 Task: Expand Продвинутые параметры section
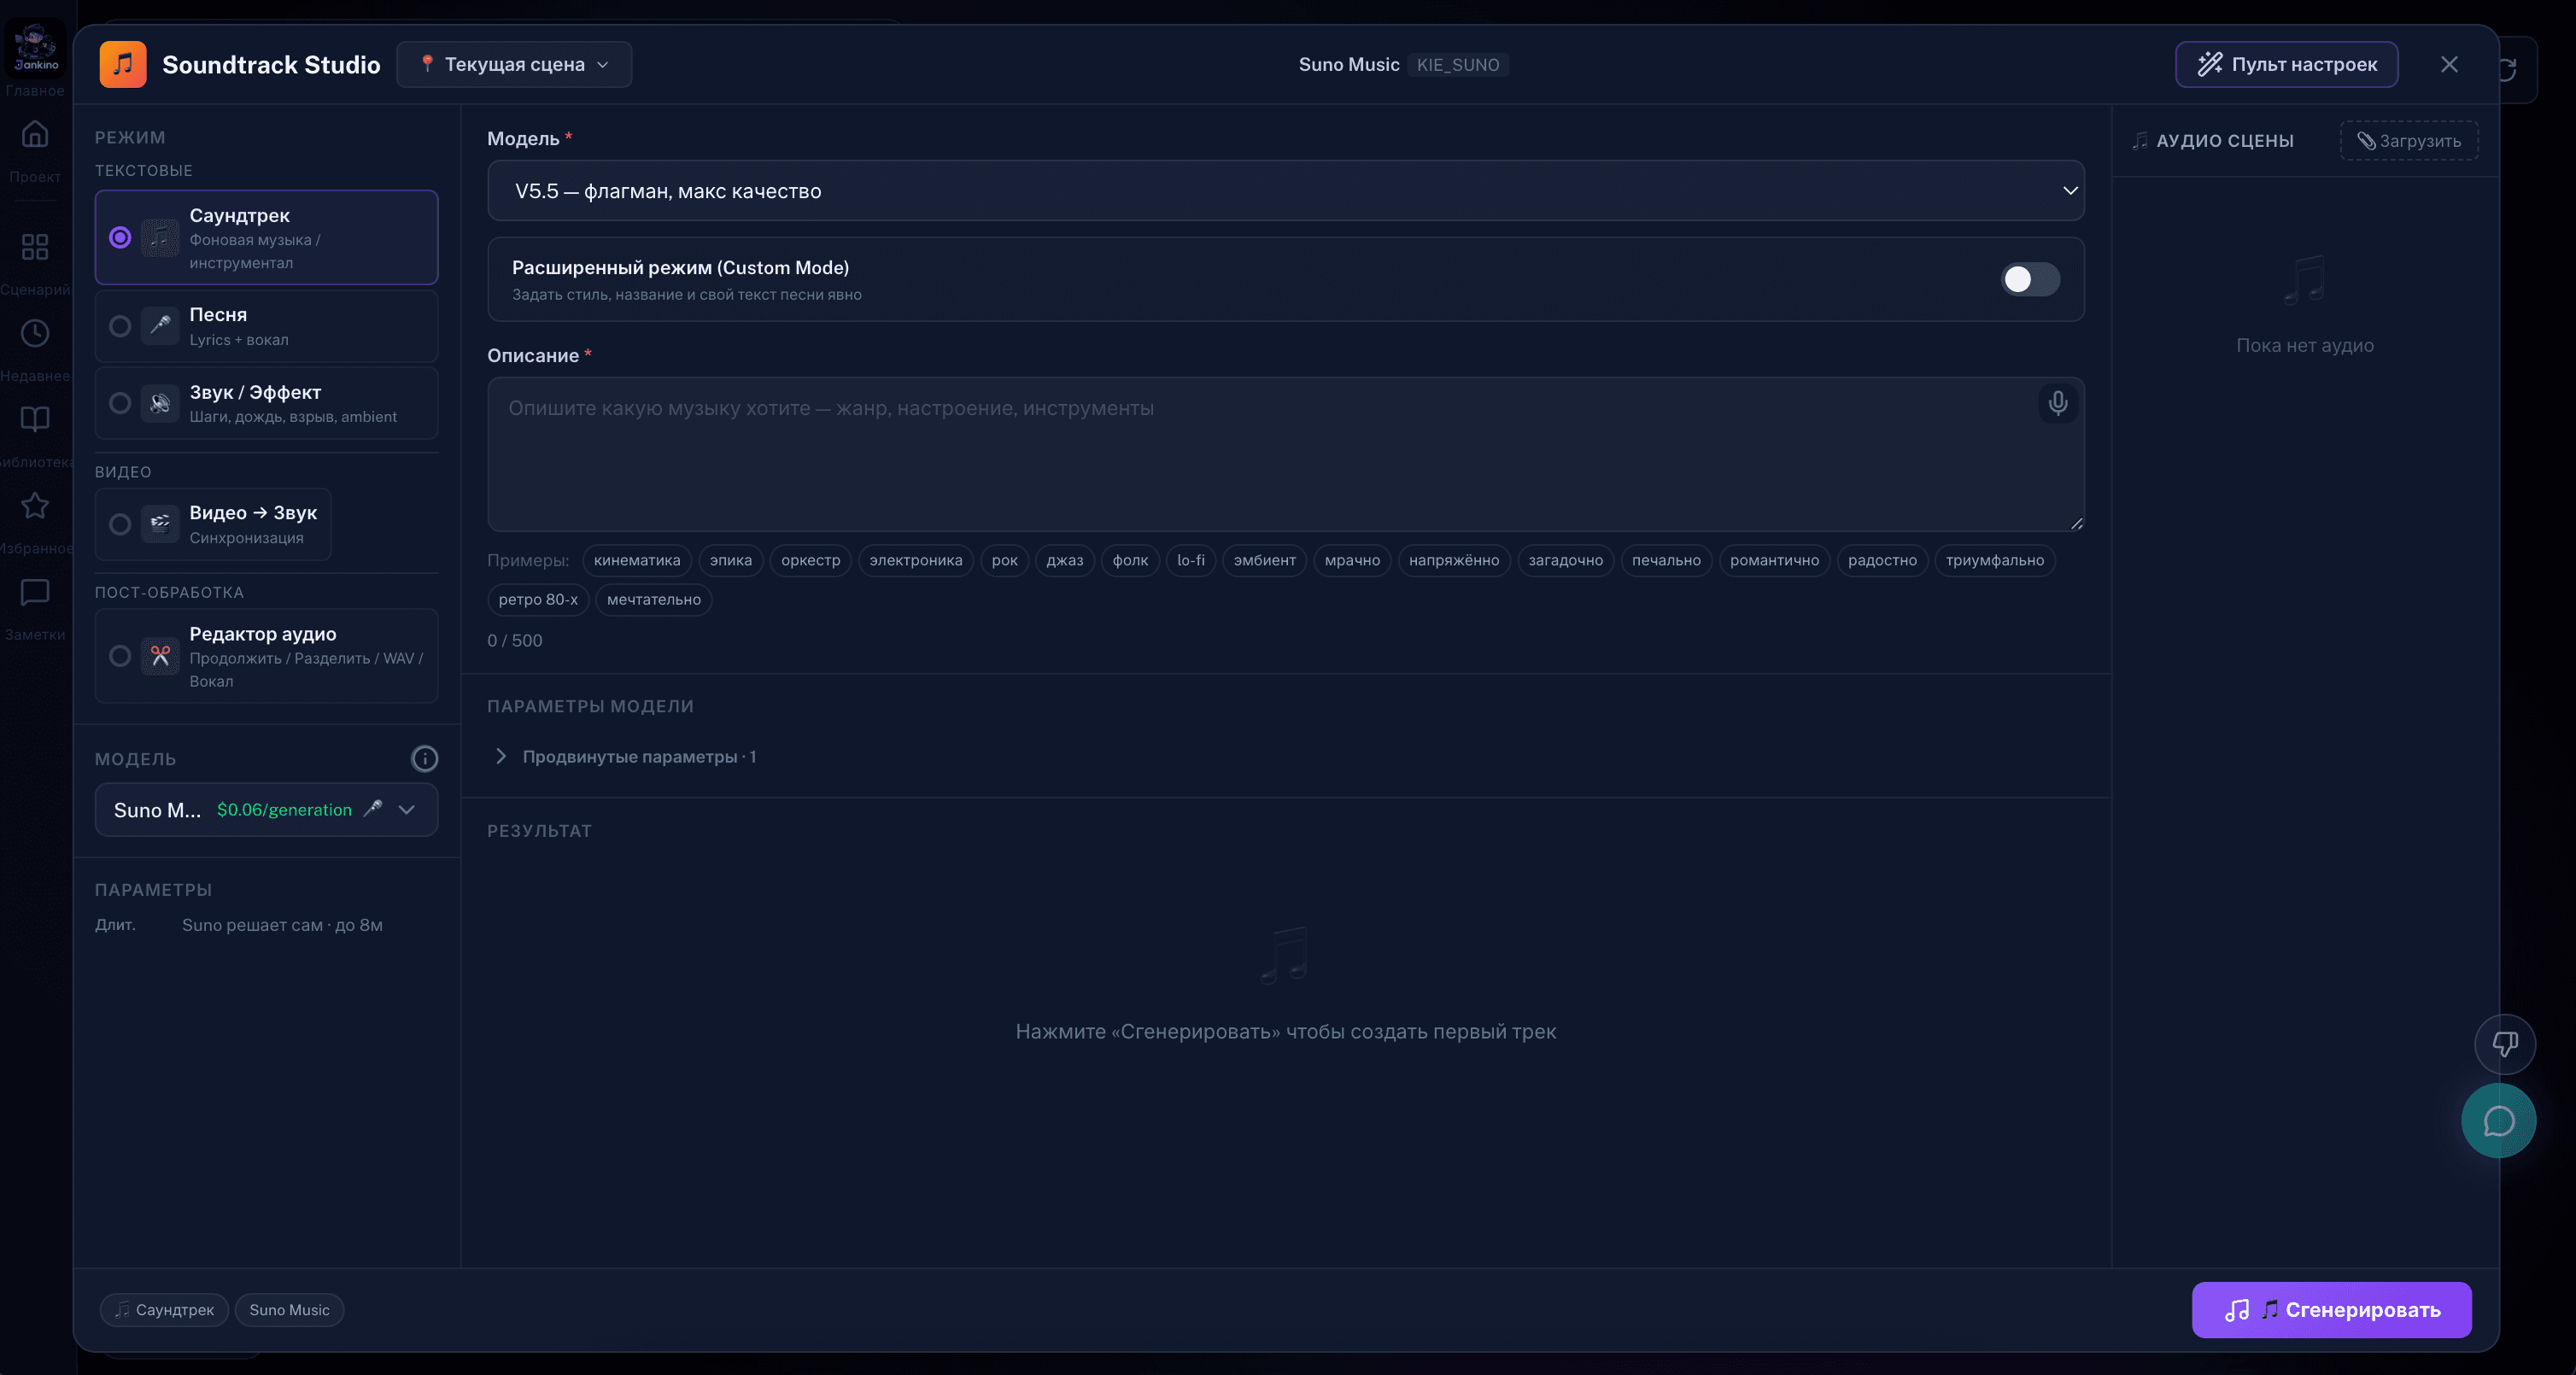coord(626,757)
